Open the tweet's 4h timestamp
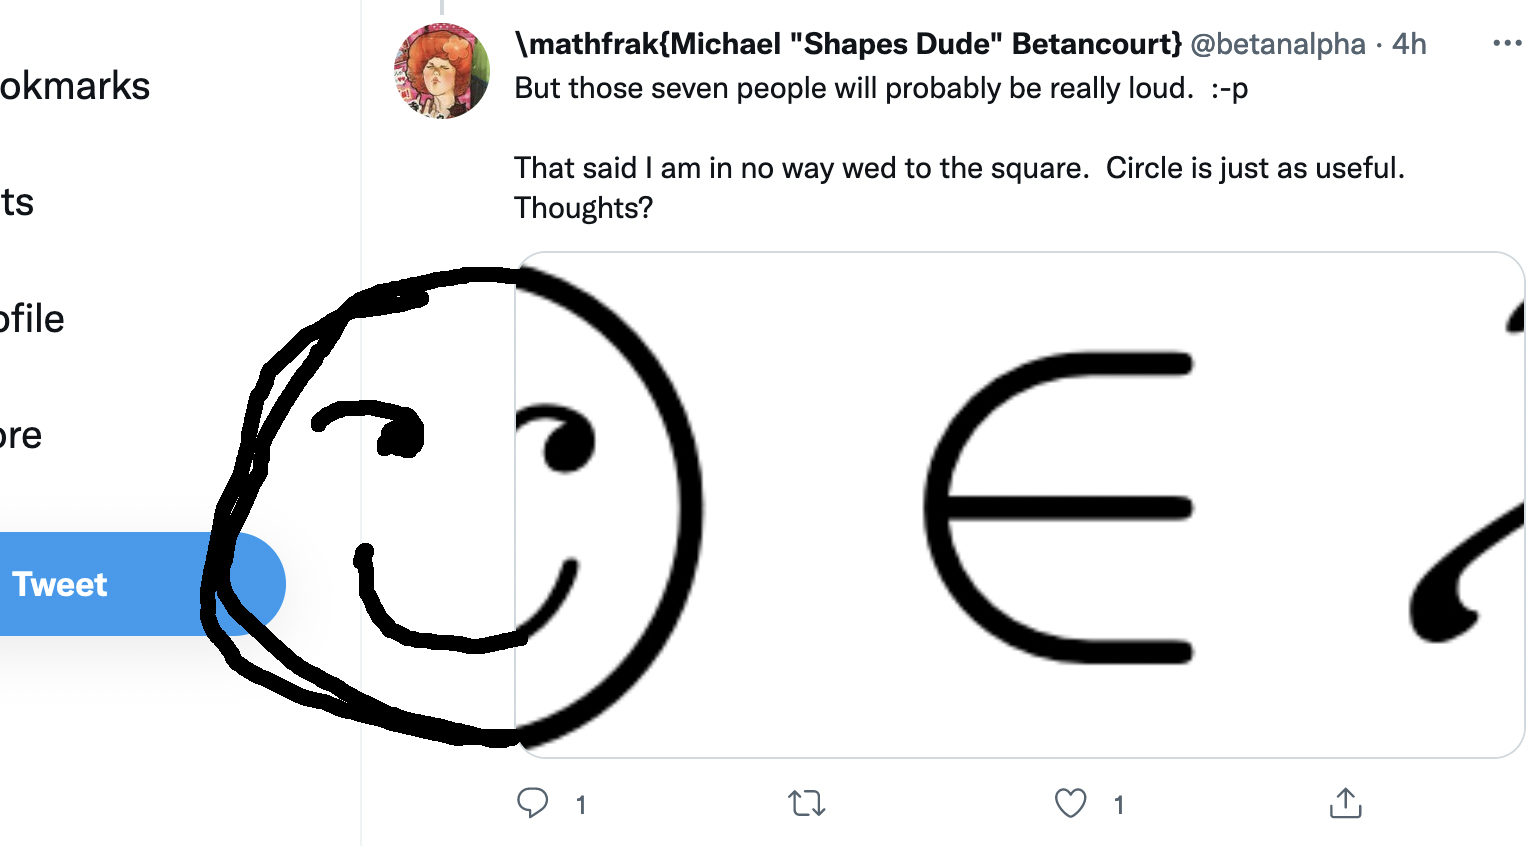 click(x=1409, y=44)
